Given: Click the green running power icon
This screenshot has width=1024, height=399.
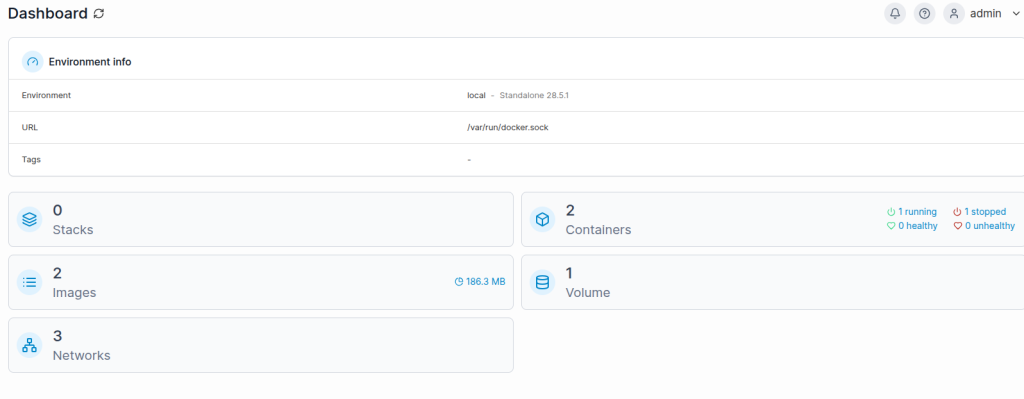Looking at the screenshot, I should [x=891, y=212].
